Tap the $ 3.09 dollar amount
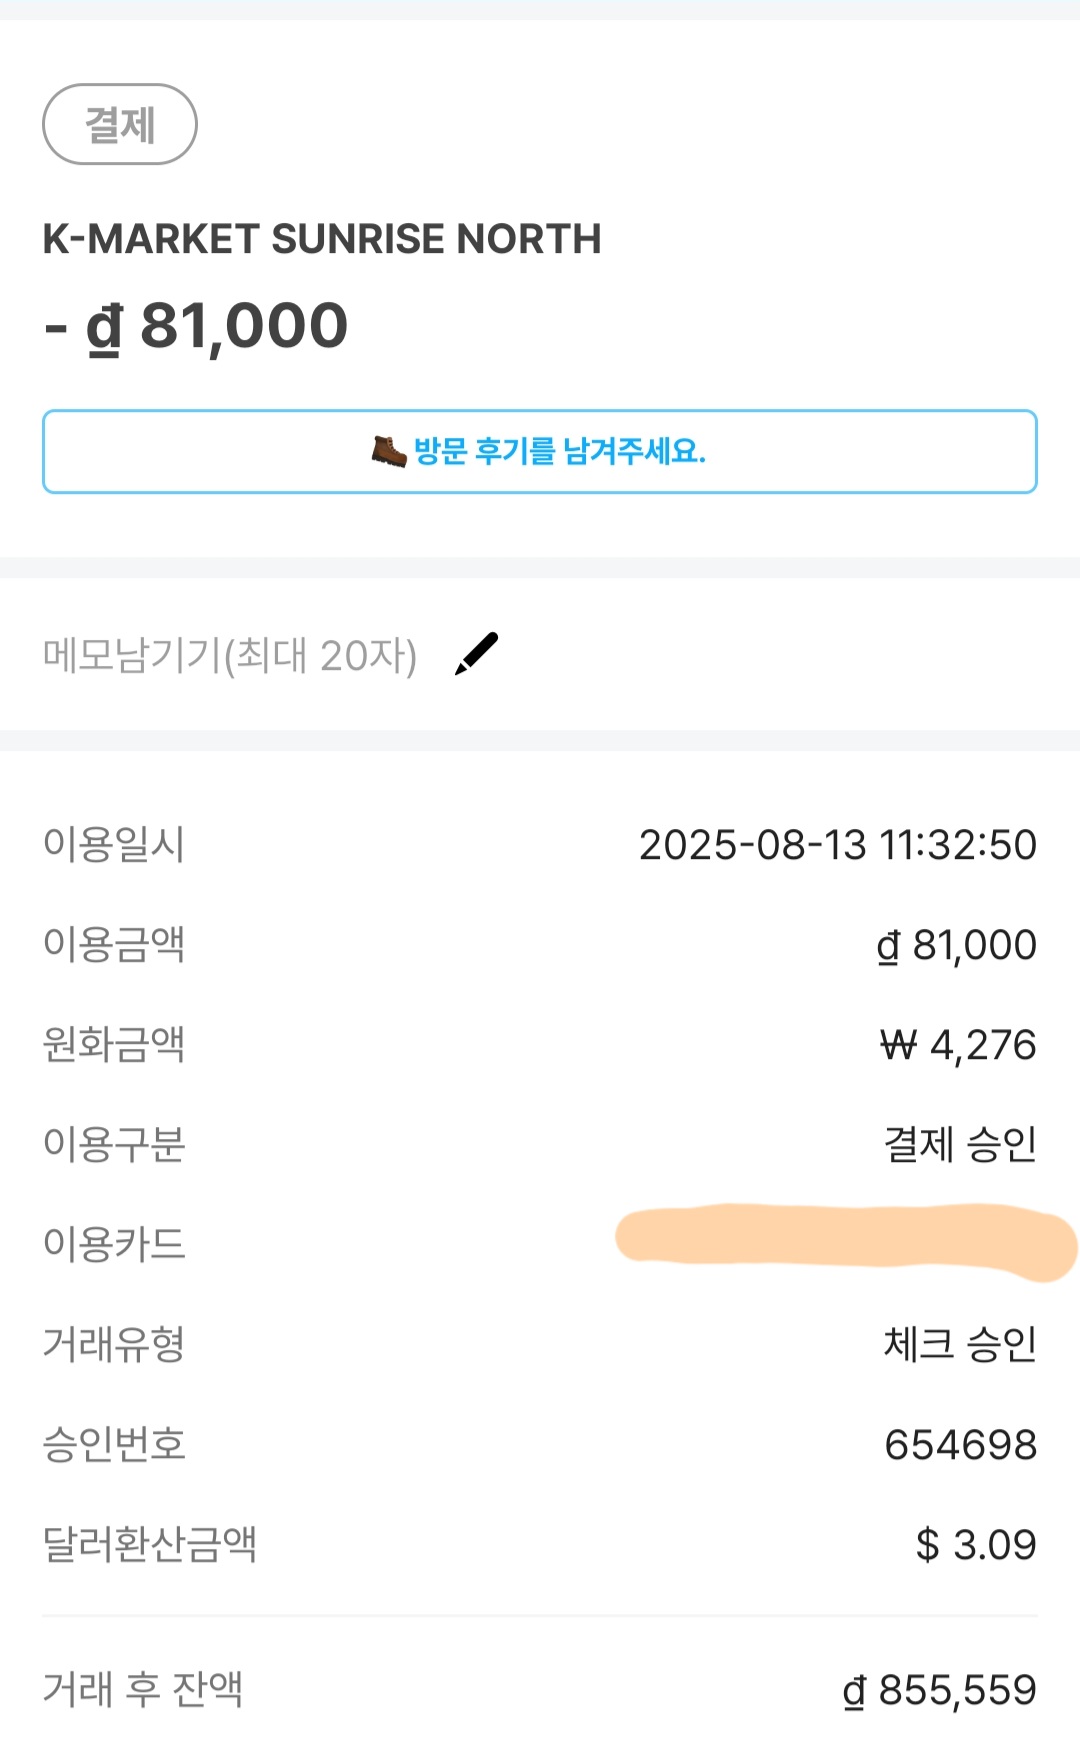Screen dimensions: 1080x1747 [x=975, y=1545]
